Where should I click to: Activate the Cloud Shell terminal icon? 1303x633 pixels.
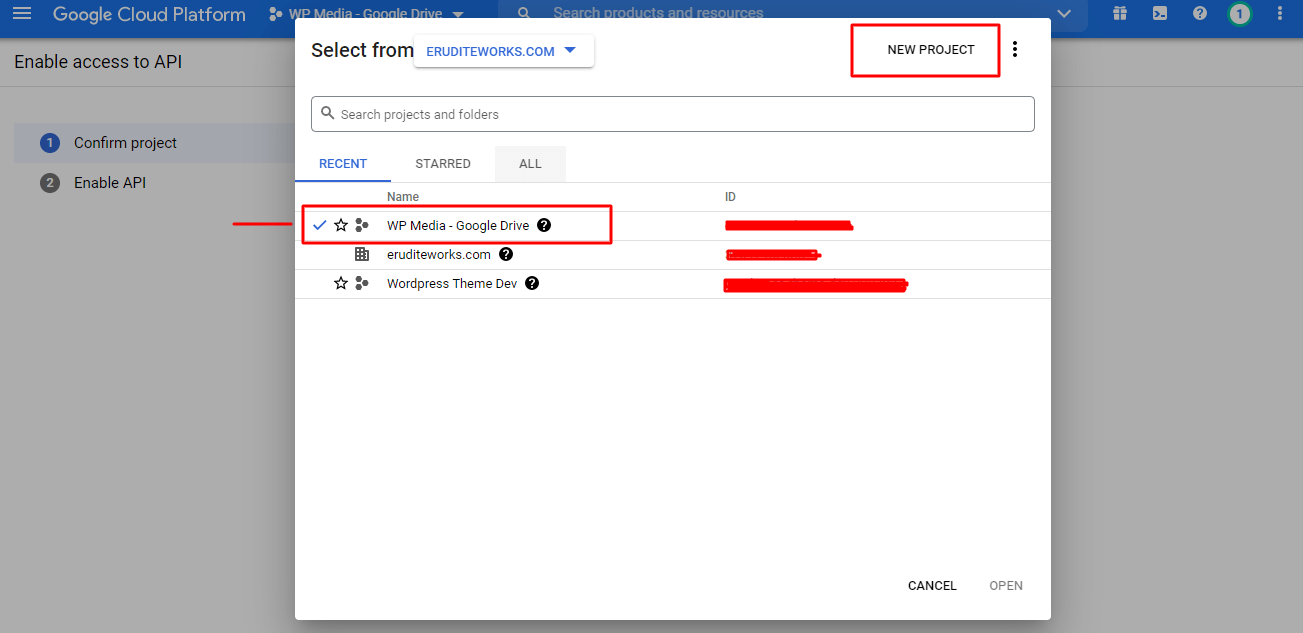[x=1160, y=14]
